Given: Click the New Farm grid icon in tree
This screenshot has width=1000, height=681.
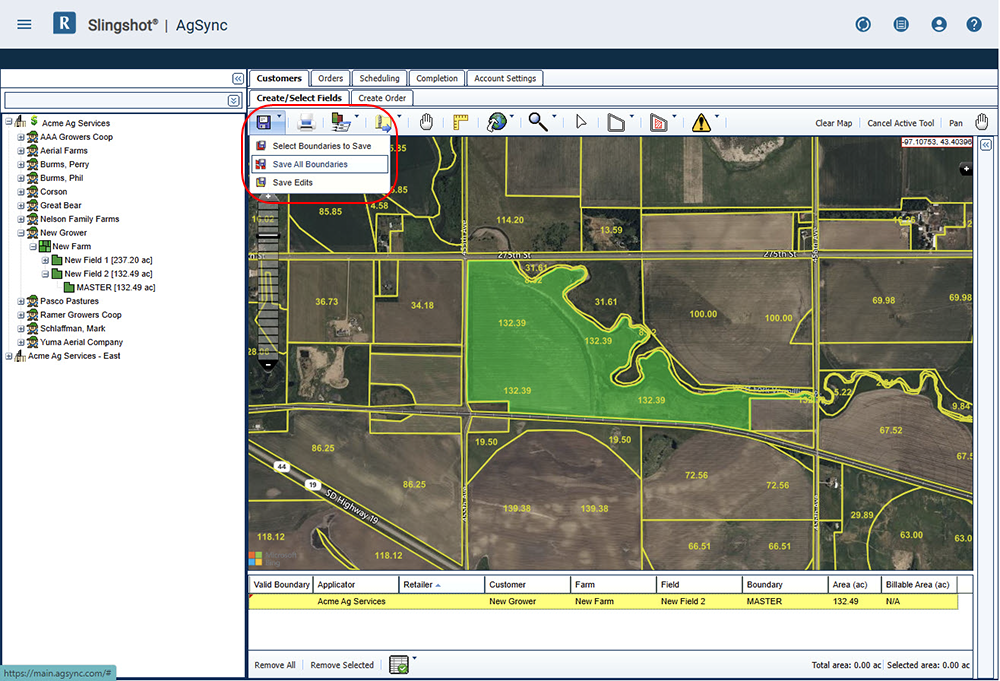Looking at the screenshot, I should point(45,246).
